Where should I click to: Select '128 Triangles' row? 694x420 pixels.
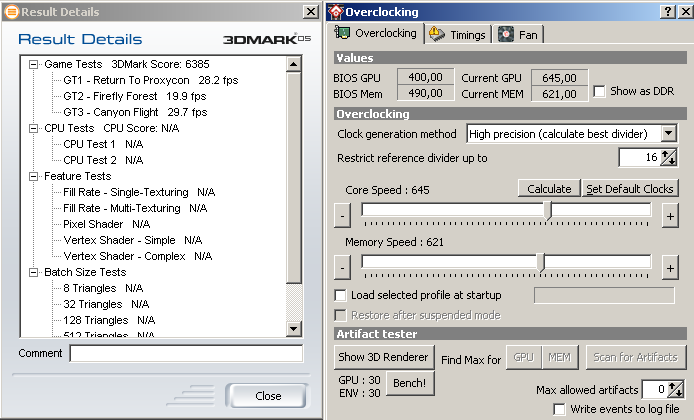coord(109,320)
